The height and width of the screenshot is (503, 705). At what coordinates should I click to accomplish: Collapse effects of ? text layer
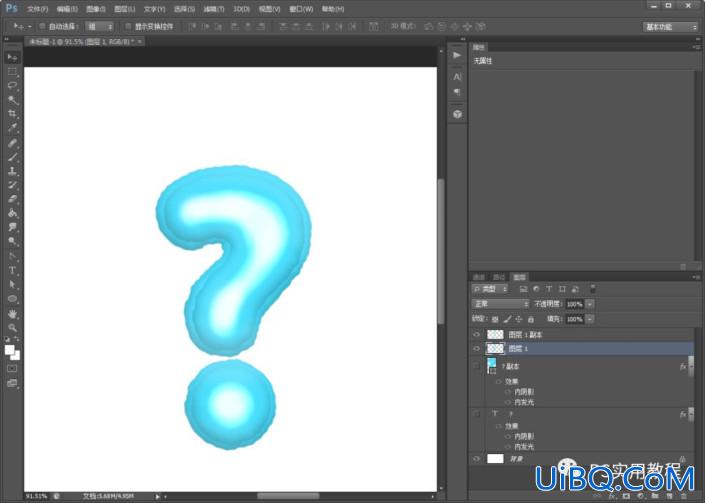(x=691, y=414)
